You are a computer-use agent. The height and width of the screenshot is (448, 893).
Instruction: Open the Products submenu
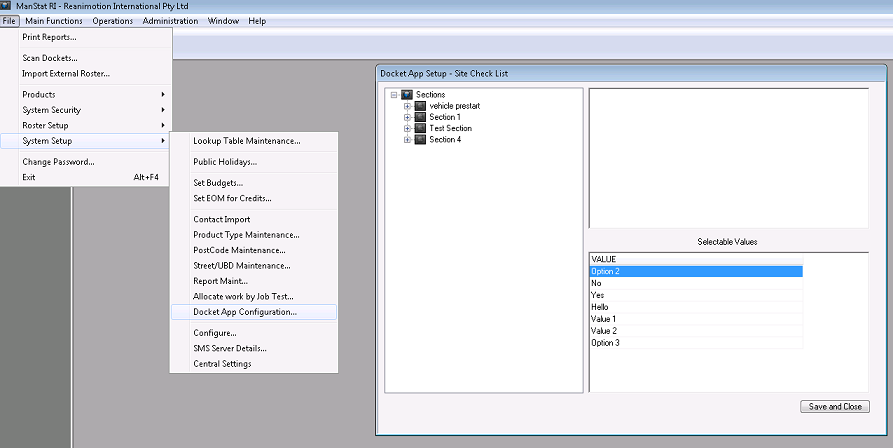(90, 94)
